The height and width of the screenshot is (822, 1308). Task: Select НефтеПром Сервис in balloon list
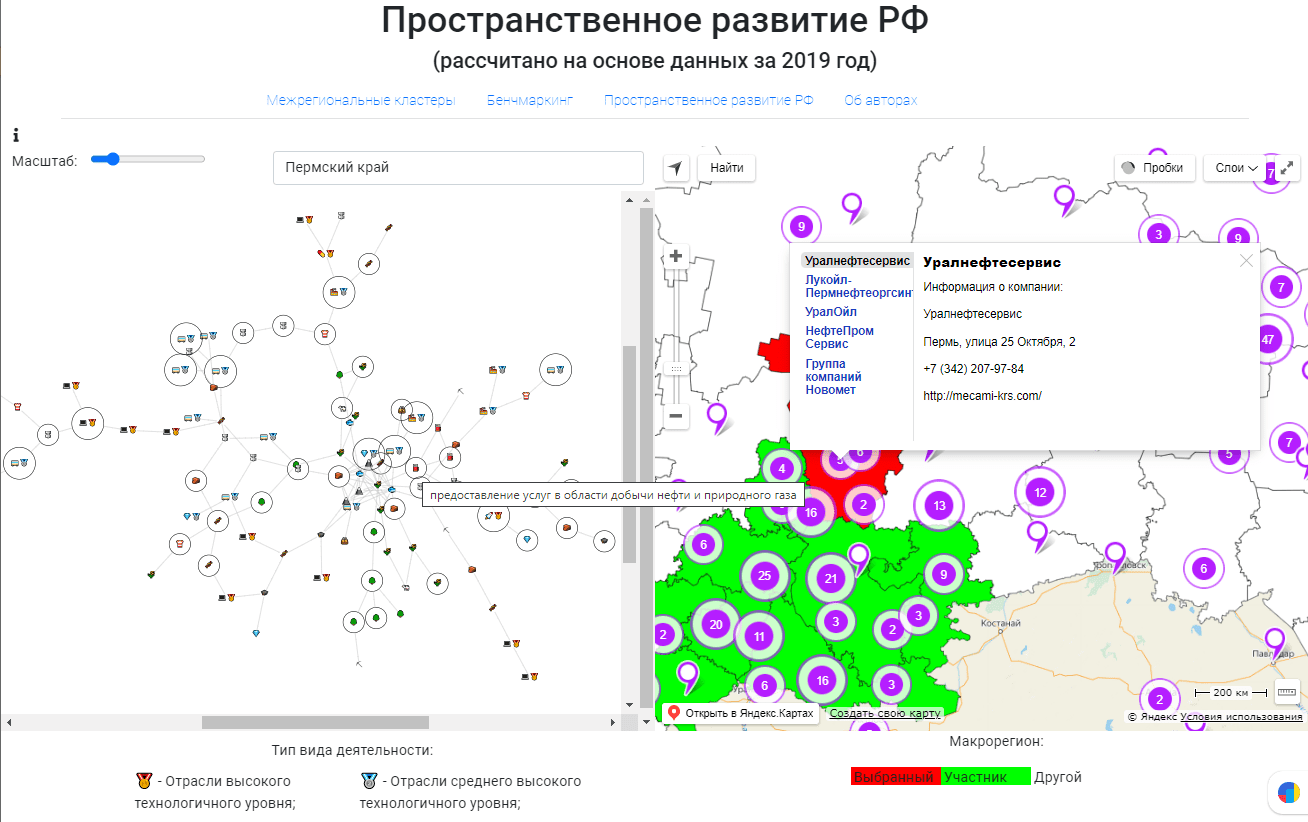point(840,337)
